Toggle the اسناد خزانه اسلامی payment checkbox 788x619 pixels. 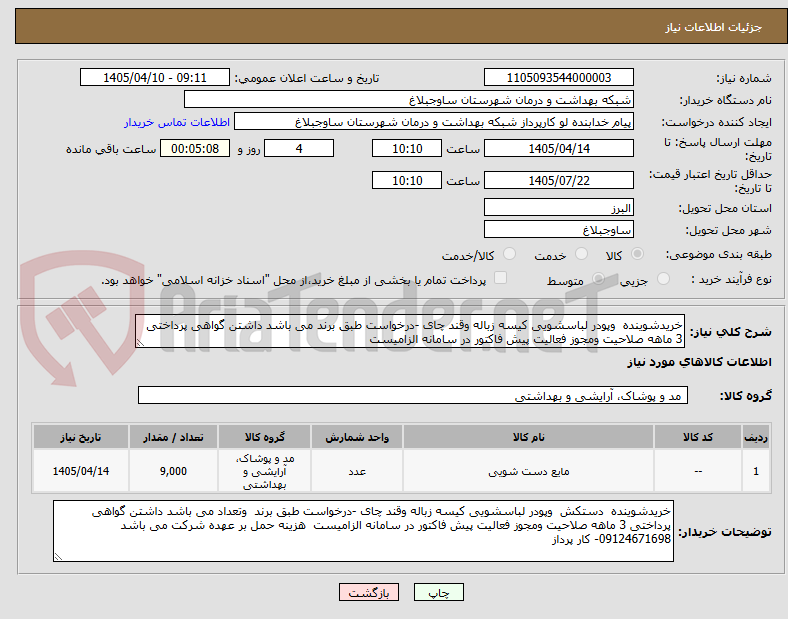click(x=501, y=278)
